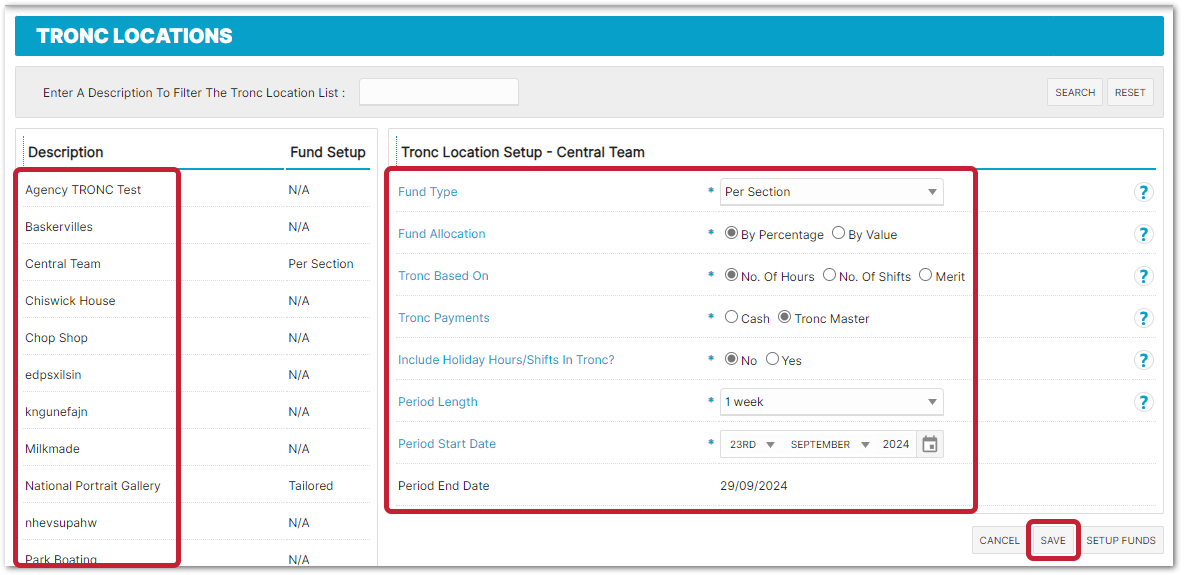
Task: Click help icon for Tronc Payments
Action: click(x=1144, y=318)
